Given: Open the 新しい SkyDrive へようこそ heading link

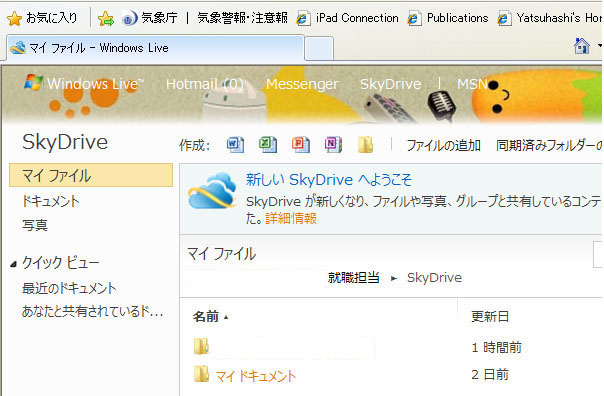Looking at the screenshot, I should pos(329,180).
